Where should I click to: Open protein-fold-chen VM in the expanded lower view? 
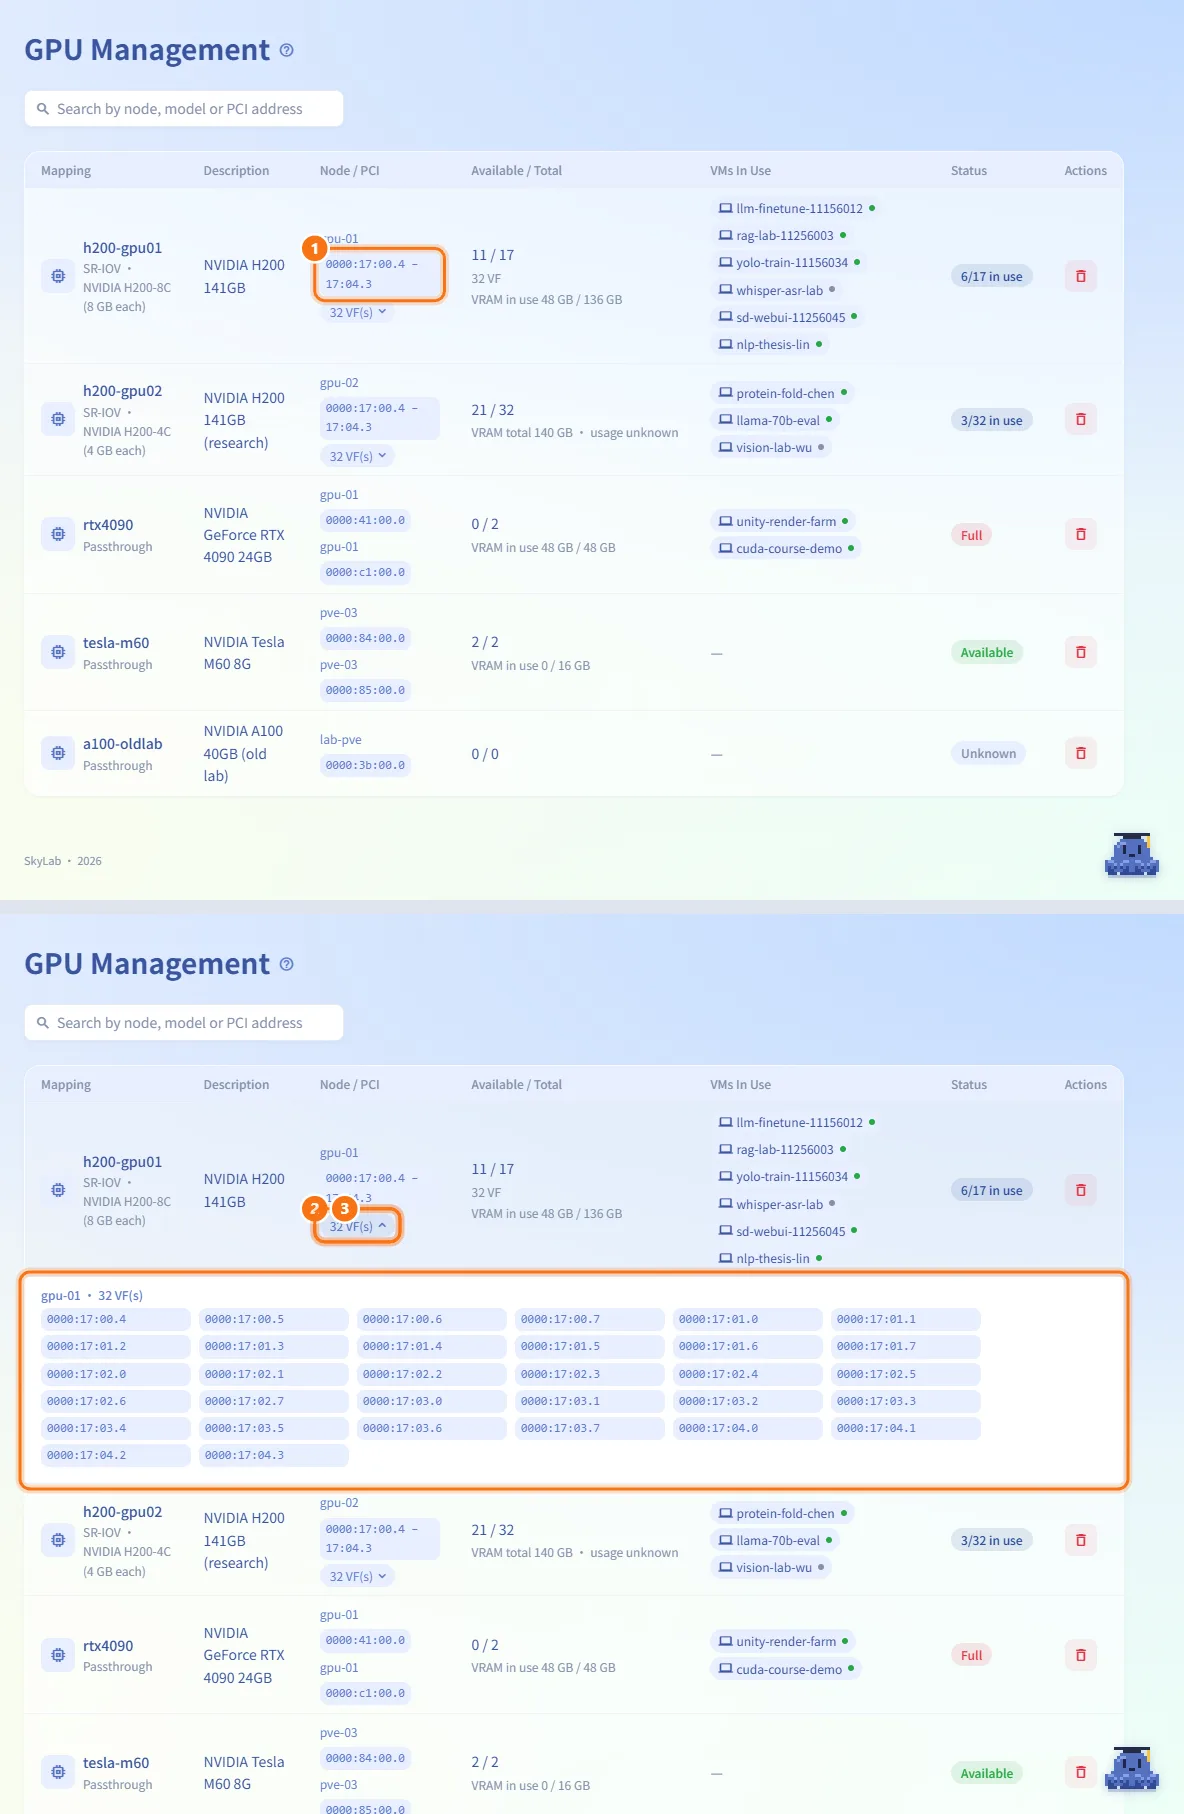point(783,1513)
